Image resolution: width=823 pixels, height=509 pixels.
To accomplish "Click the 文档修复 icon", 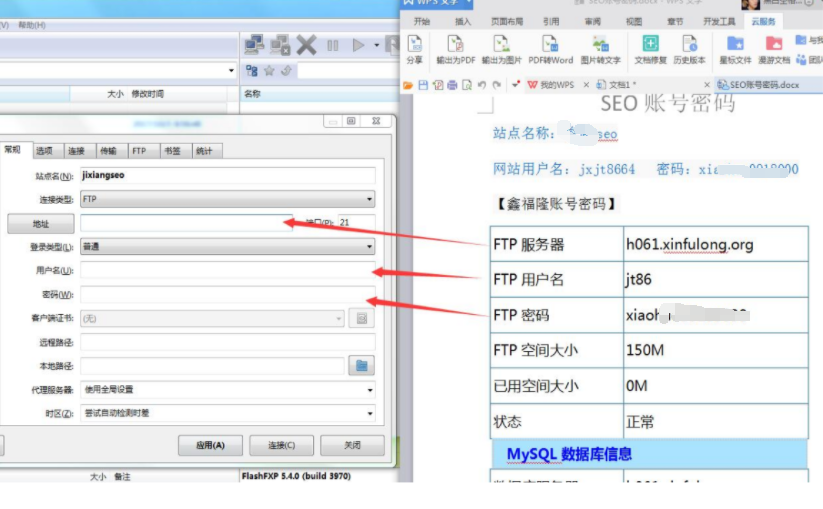I will (x=650, y=49).
